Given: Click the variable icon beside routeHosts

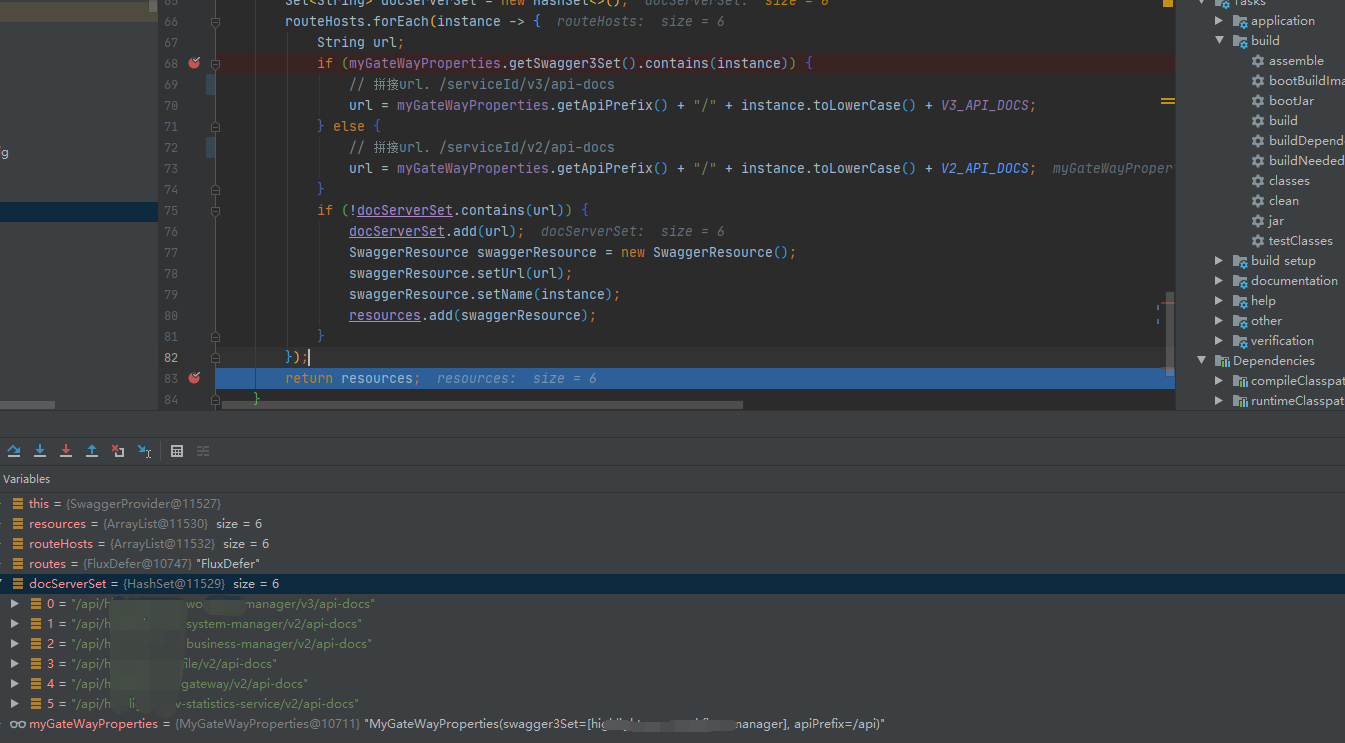Looking at the screenshot, I should click(18, 544).
